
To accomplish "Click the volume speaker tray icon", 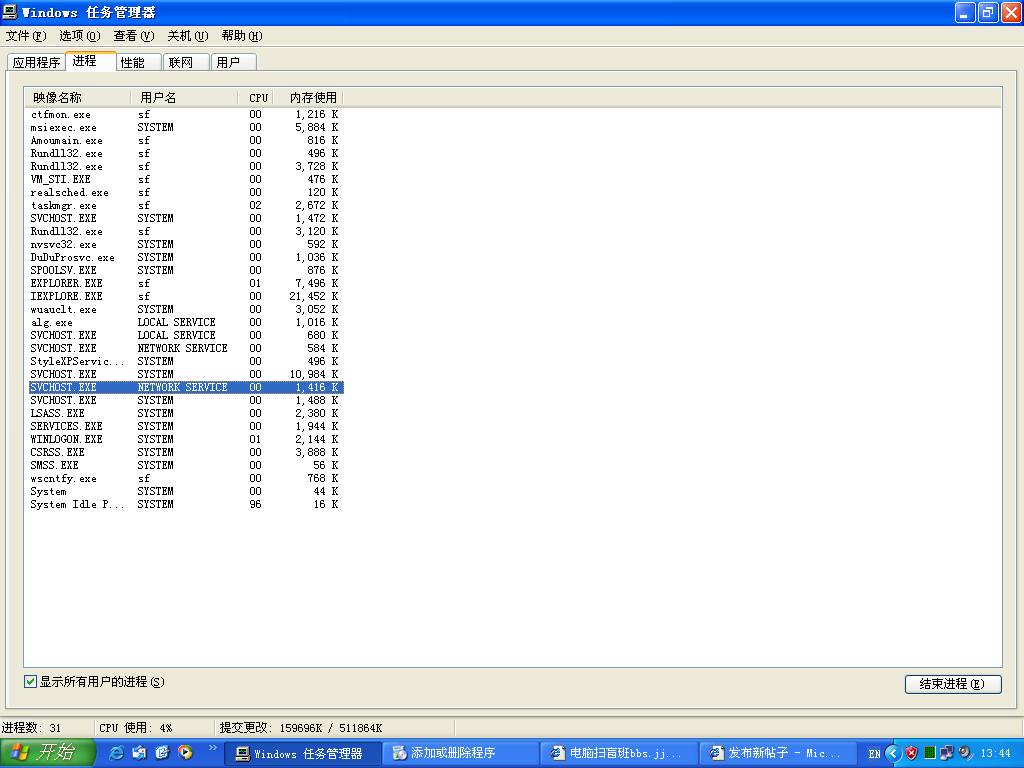I will pos(965,753).
